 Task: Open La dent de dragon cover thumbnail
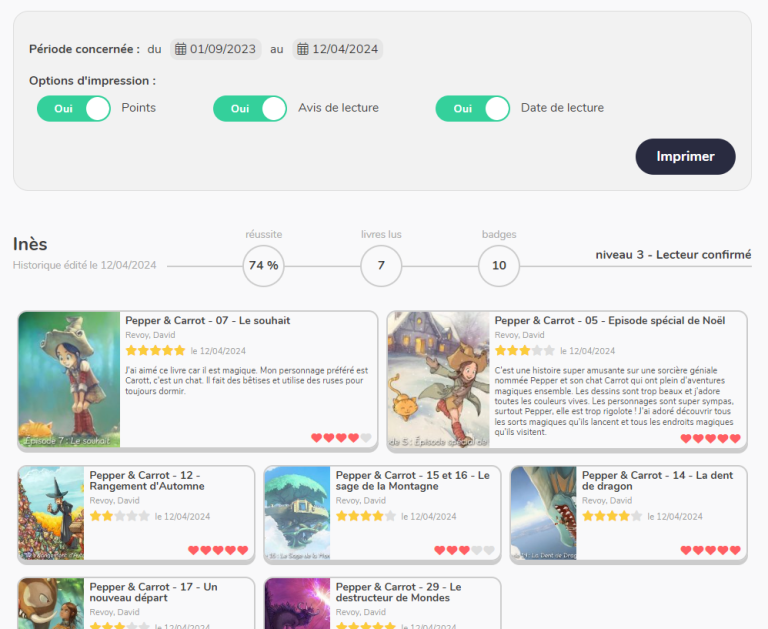click(x=543, y=512)
